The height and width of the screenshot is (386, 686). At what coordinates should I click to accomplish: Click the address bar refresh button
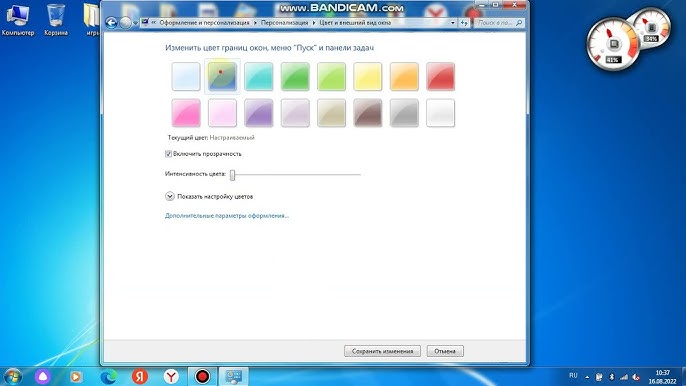pos(464,23)
